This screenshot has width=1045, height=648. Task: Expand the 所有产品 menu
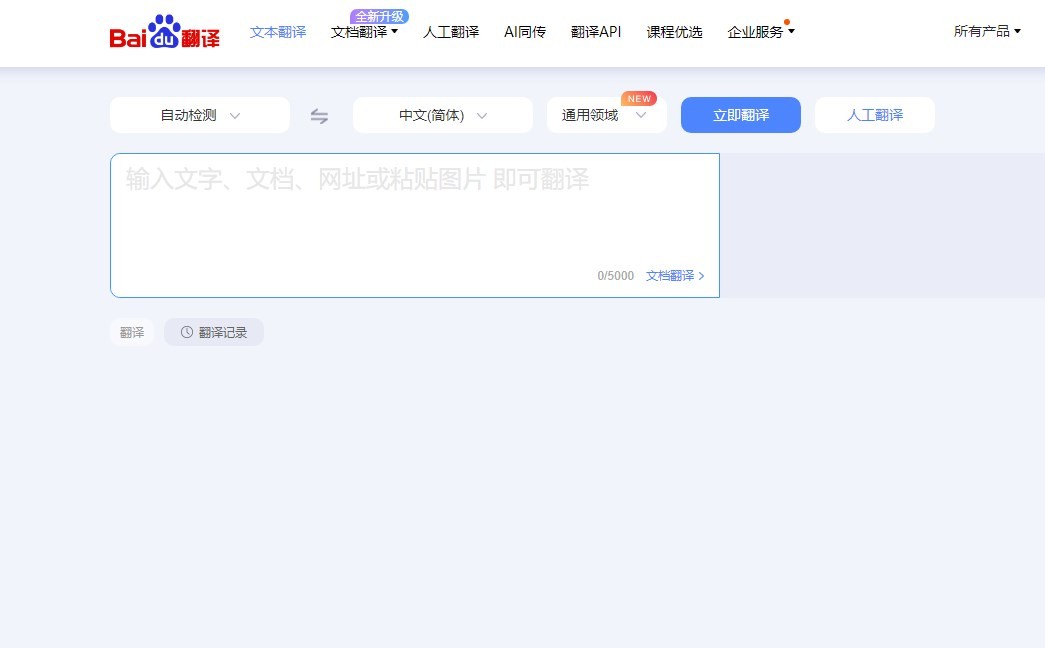[x=985, y=31]
